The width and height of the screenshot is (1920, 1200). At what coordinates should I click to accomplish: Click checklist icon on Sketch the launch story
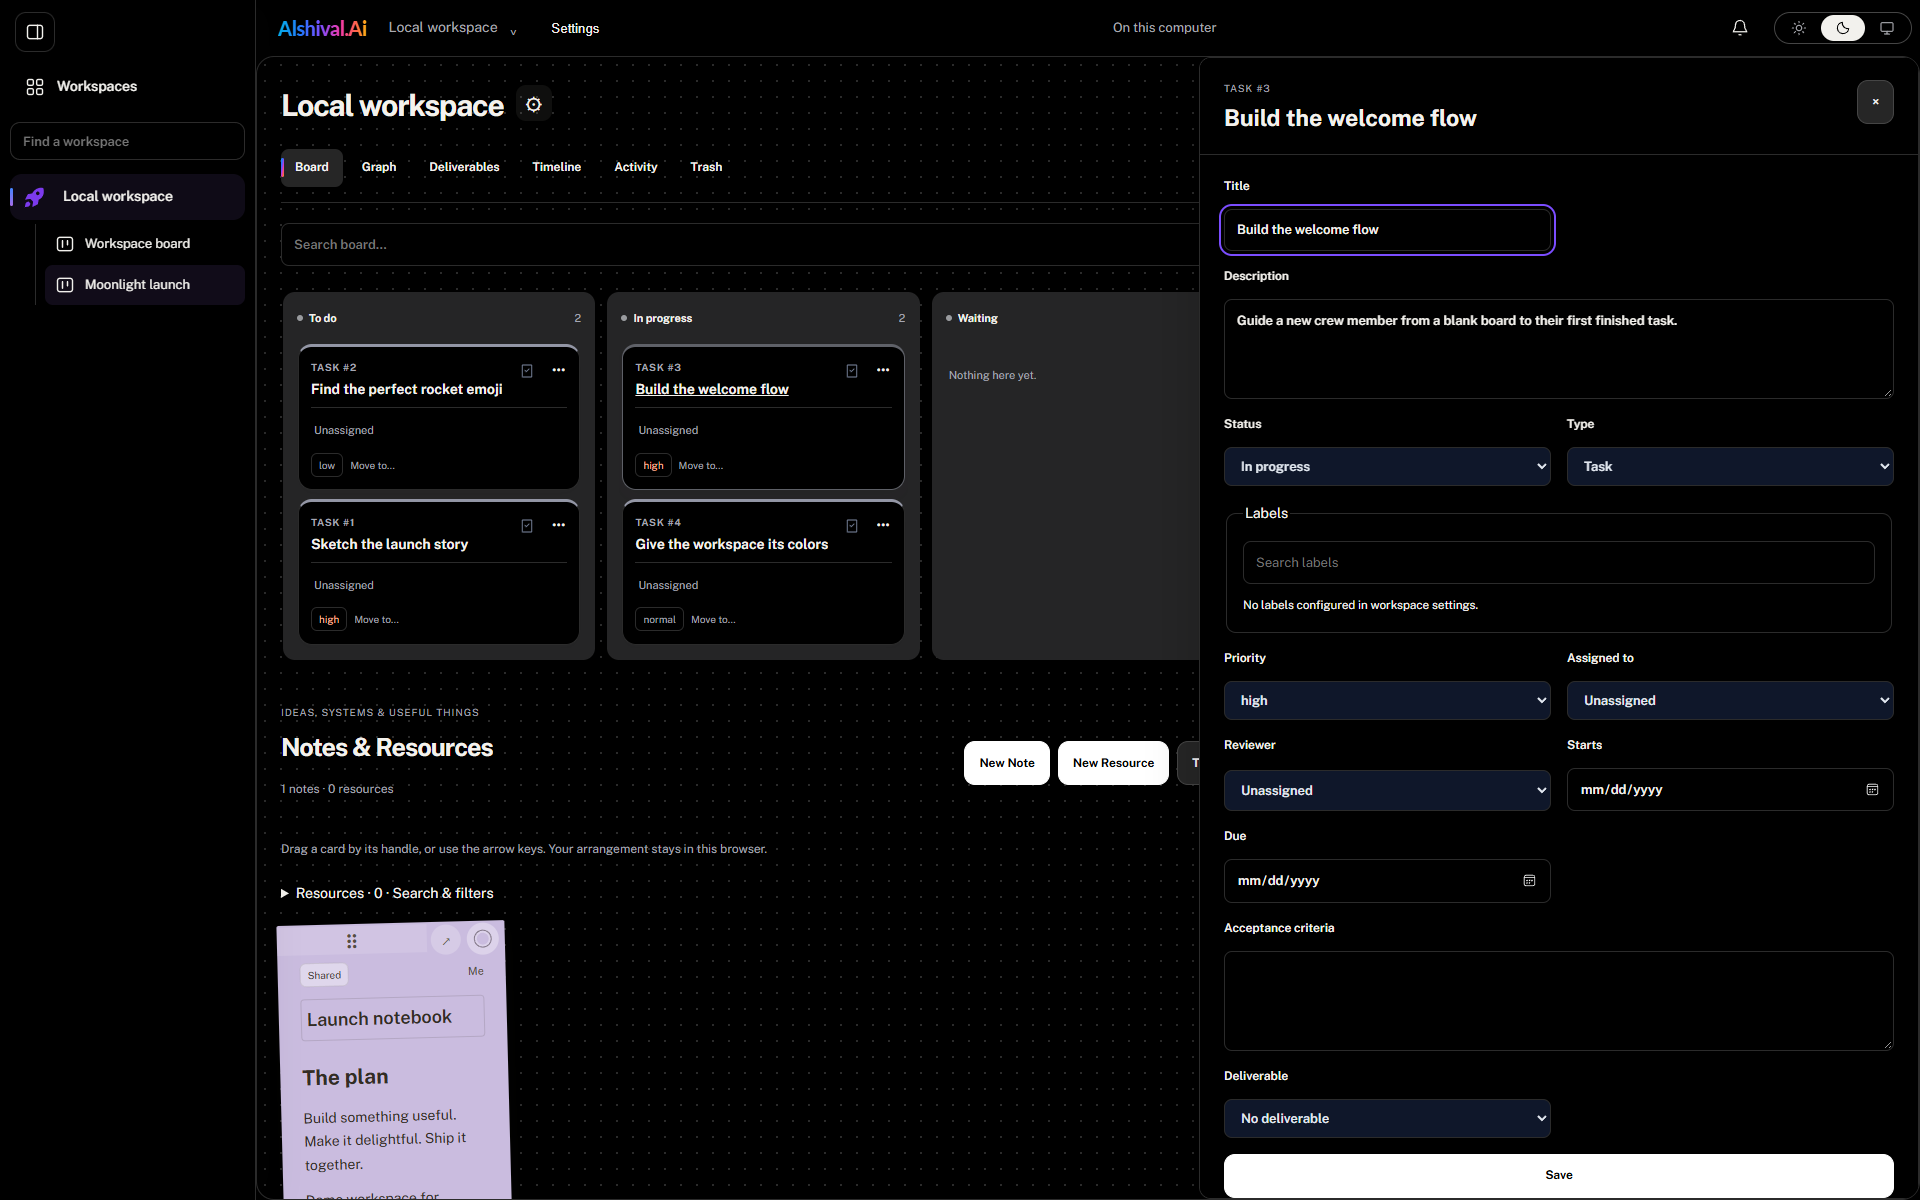pyautogui.click(x=527, y=526)
